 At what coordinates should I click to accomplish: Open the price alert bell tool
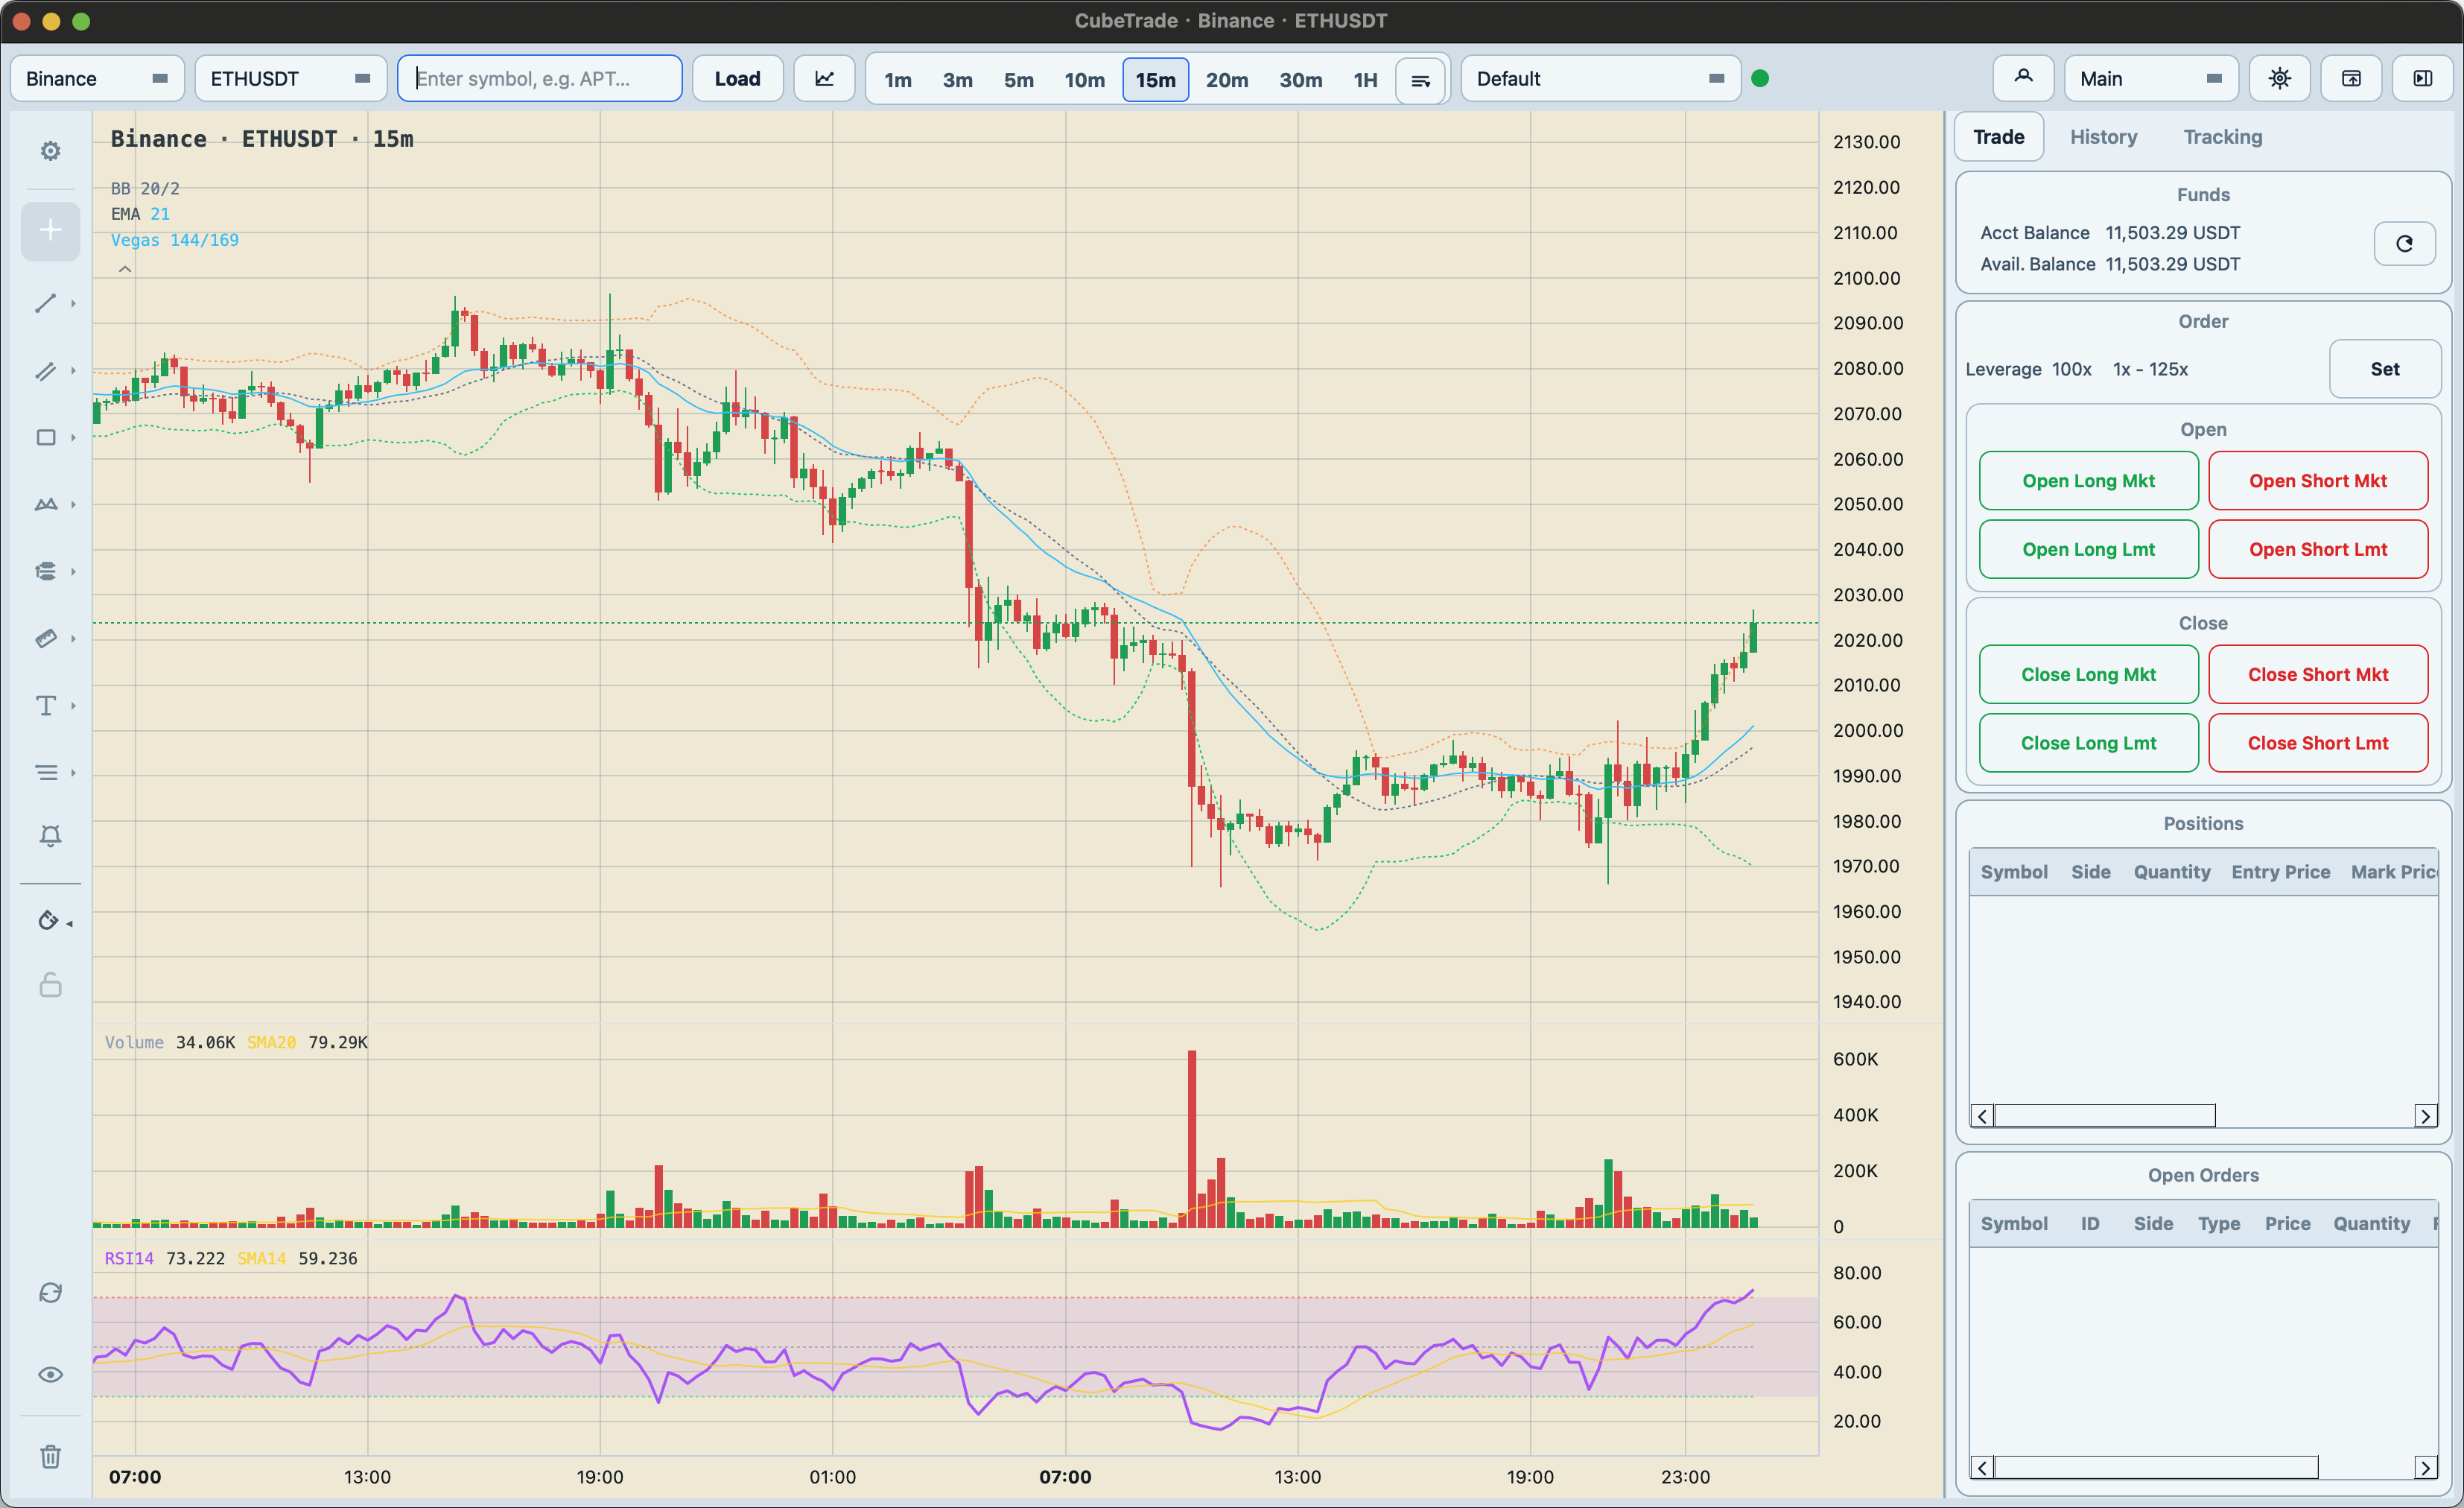(x=50, y=836)
